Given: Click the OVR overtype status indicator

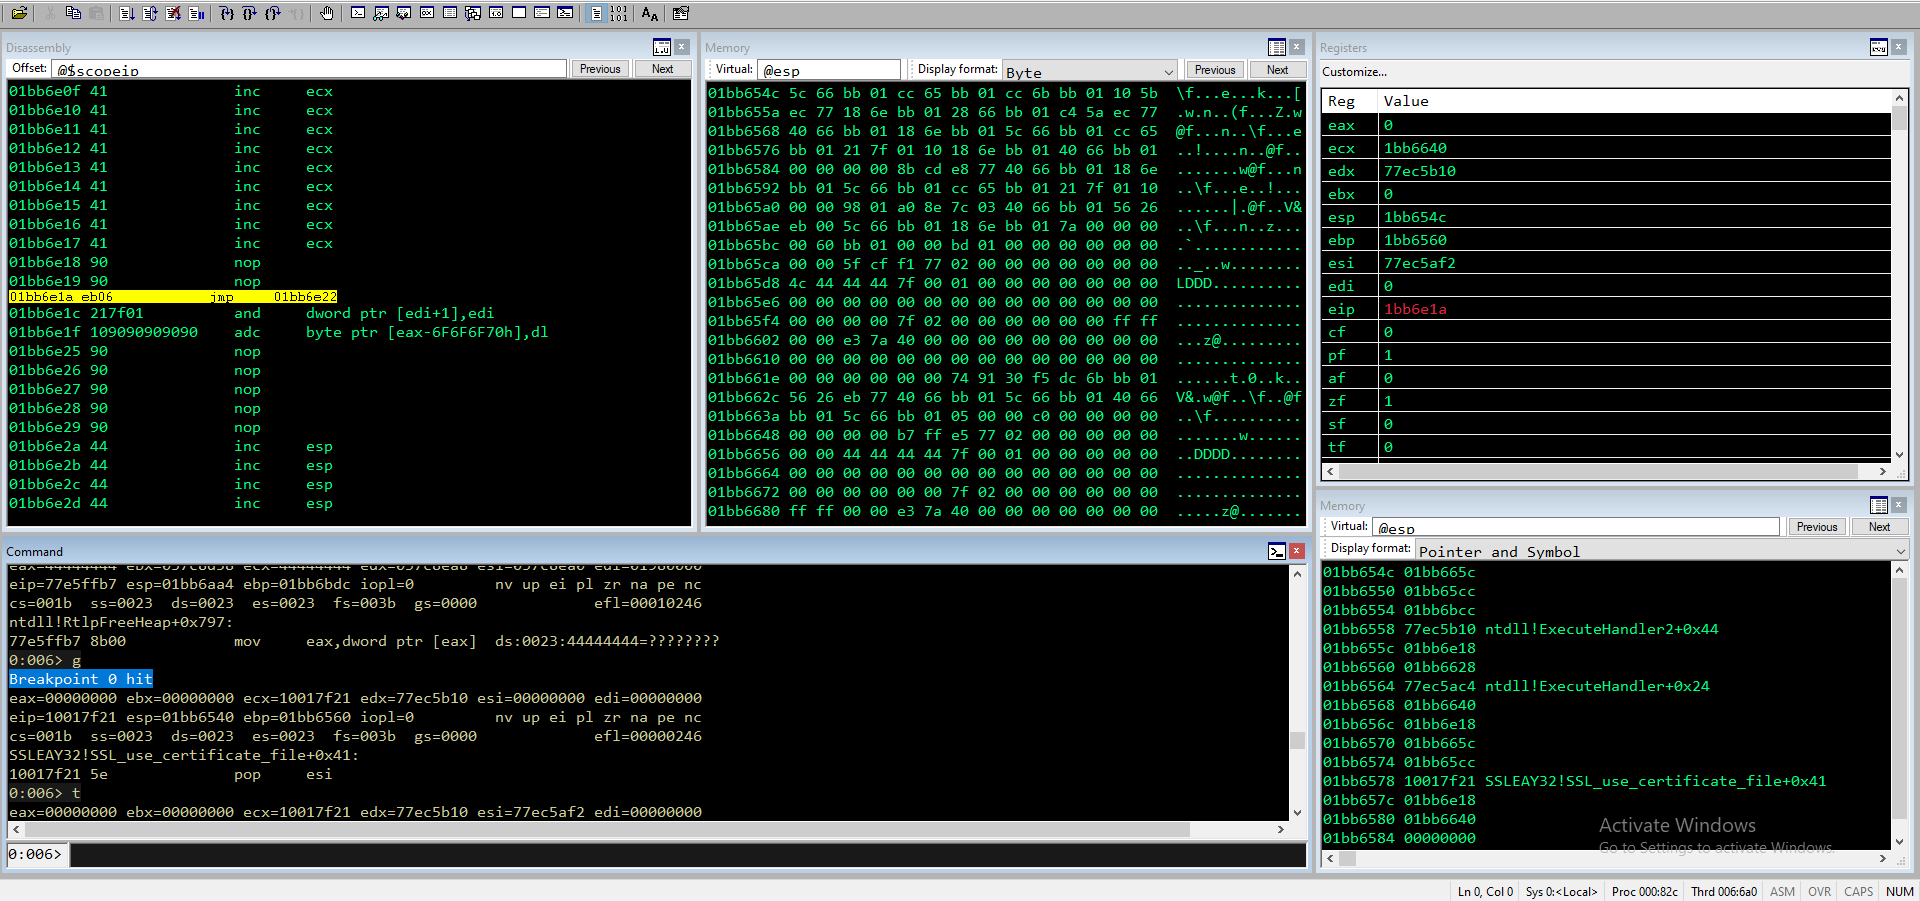Looking at the screenshot, I should 1819,891.
